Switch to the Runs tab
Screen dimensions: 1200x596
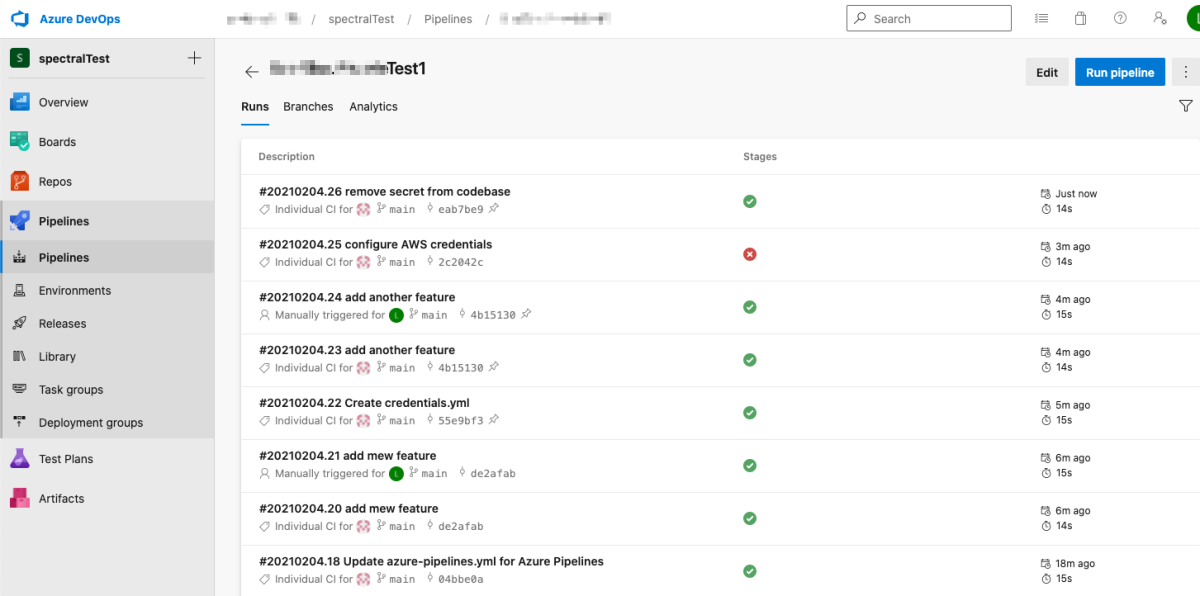(x=255, y=107)
